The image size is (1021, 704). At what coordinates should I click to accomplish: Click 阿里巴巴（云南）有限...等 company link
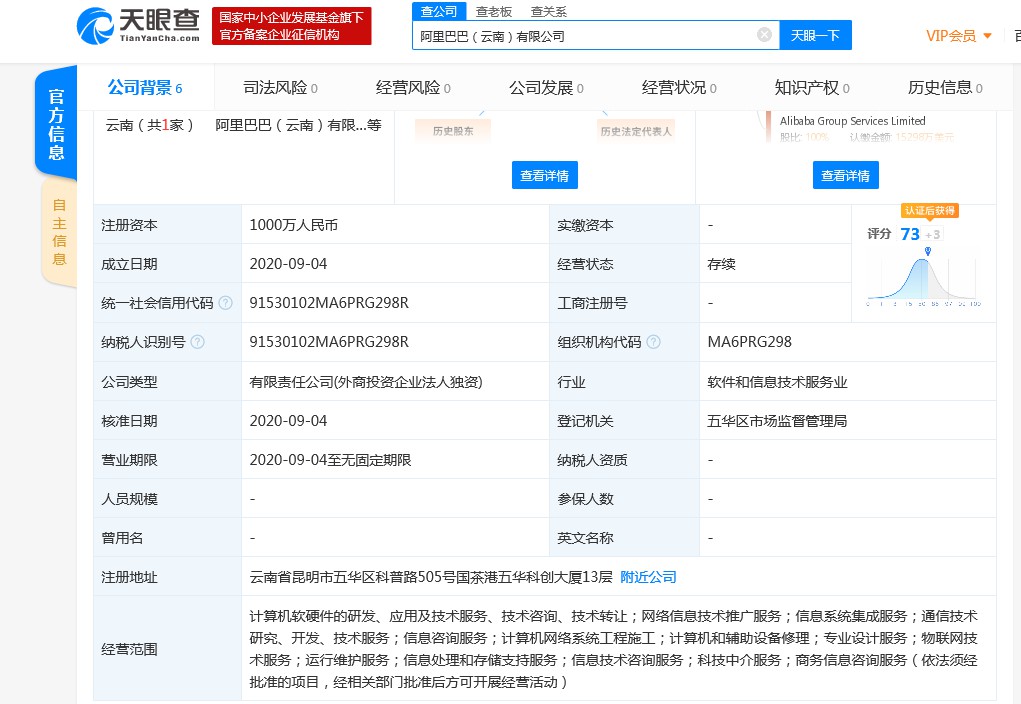(298, 125)
